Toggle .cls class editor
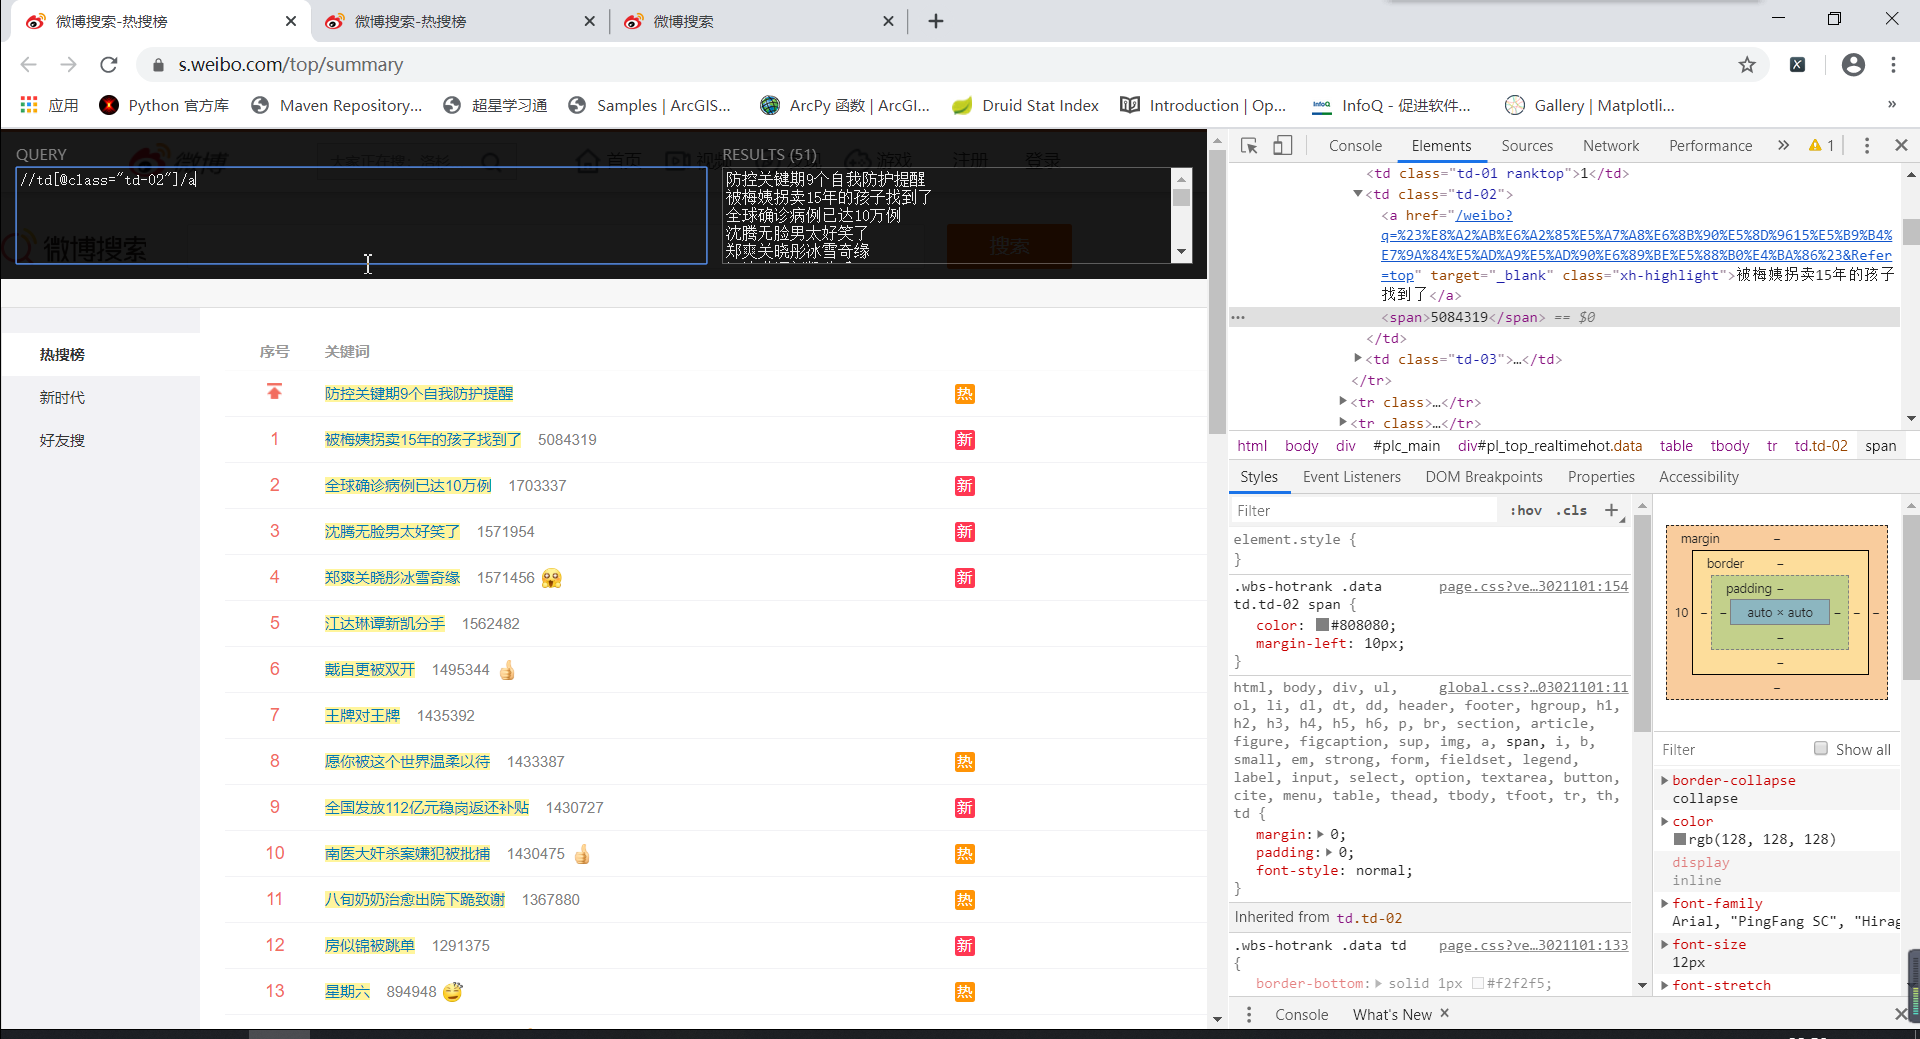Image resolution: width=1920 pixels, height=1039 pixels. pyautogui.click(x=1572, y=510)
